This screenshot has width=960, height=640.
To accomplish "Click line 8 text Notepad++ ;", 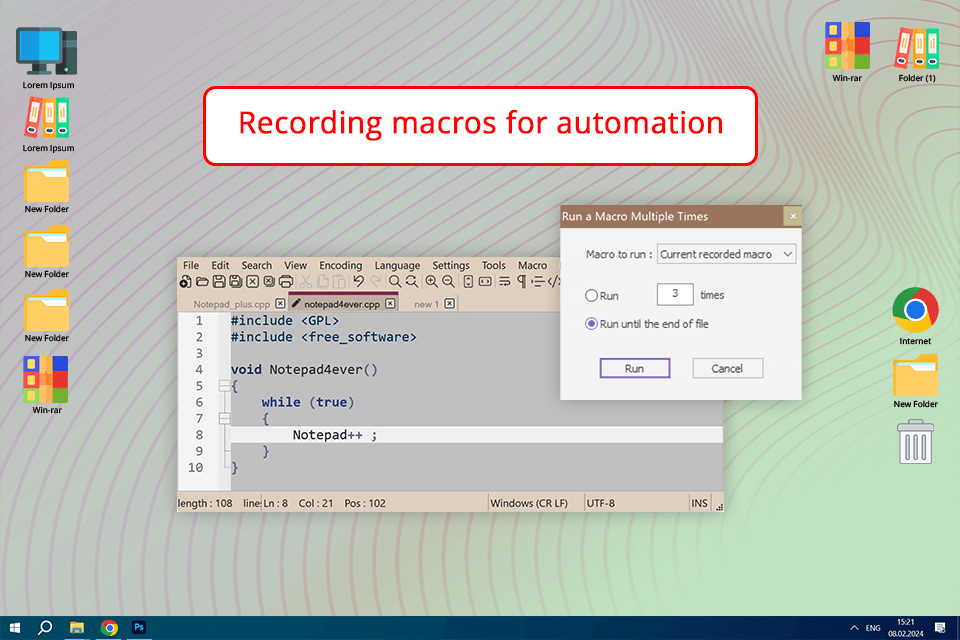I will coord(335,435).
